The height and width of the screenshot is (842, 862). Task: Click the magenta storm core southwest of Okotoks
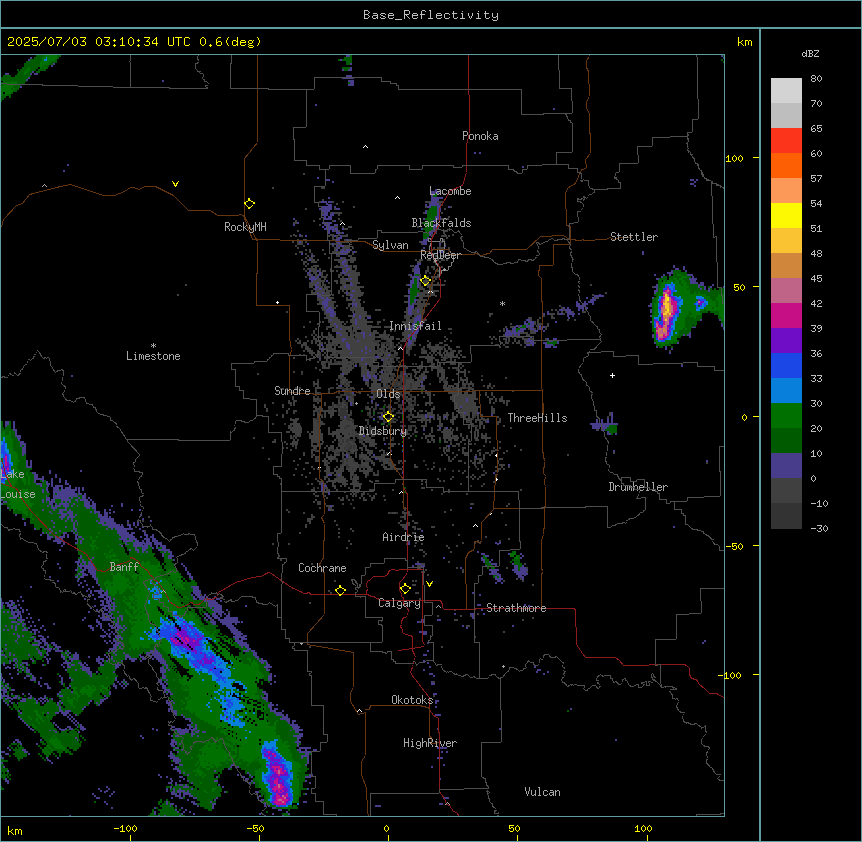pyautogui.click(x=279, y=777)
